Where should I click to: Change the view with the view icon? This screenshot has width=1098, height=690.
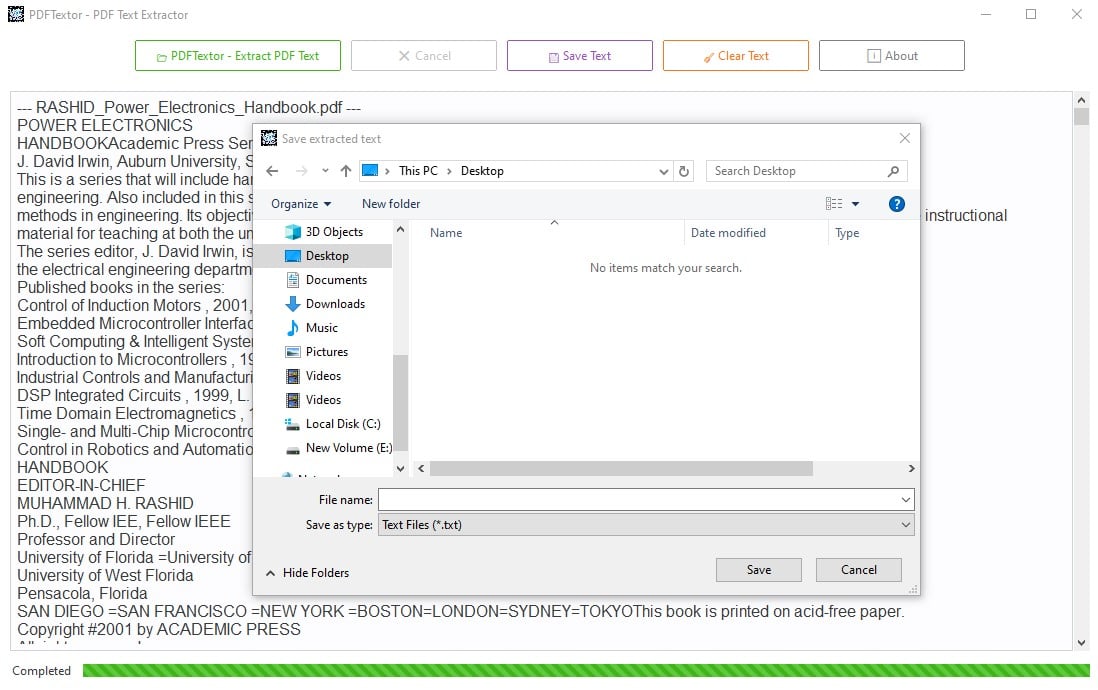point(833,204)
